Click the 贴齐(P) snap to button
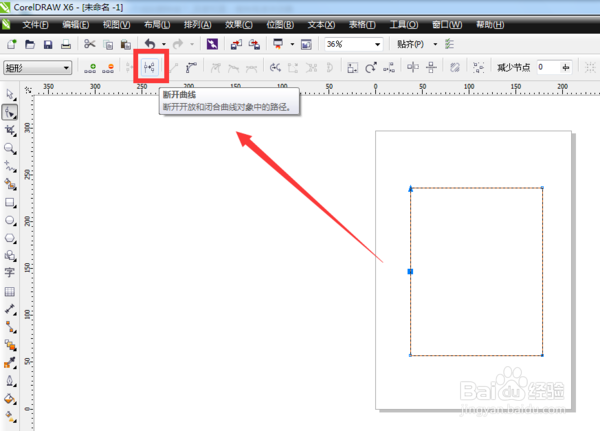The width and height of the screenshot is (600, 431). click(x=410, y=44)
